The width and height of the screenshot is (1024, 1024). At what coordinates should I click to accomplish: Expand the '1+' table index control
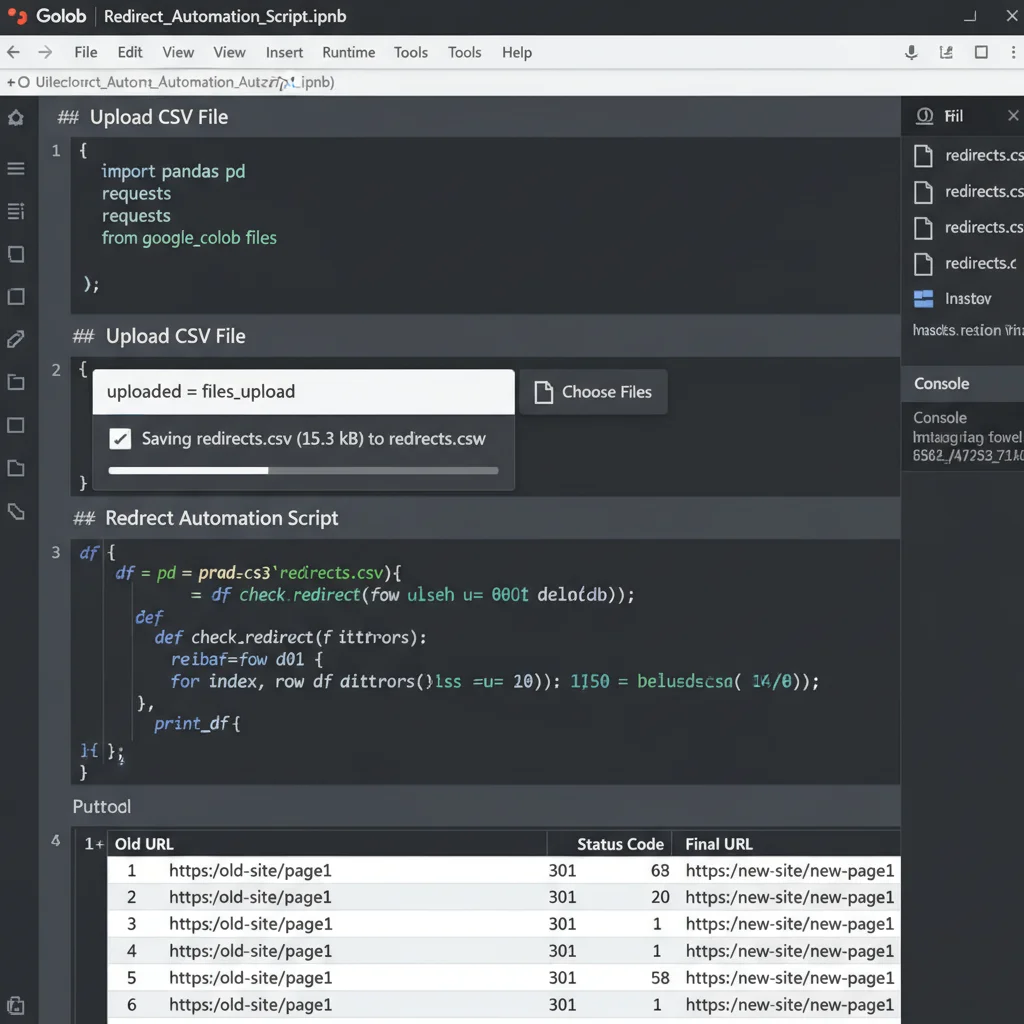pyautogui.click(x=94, y=844)
